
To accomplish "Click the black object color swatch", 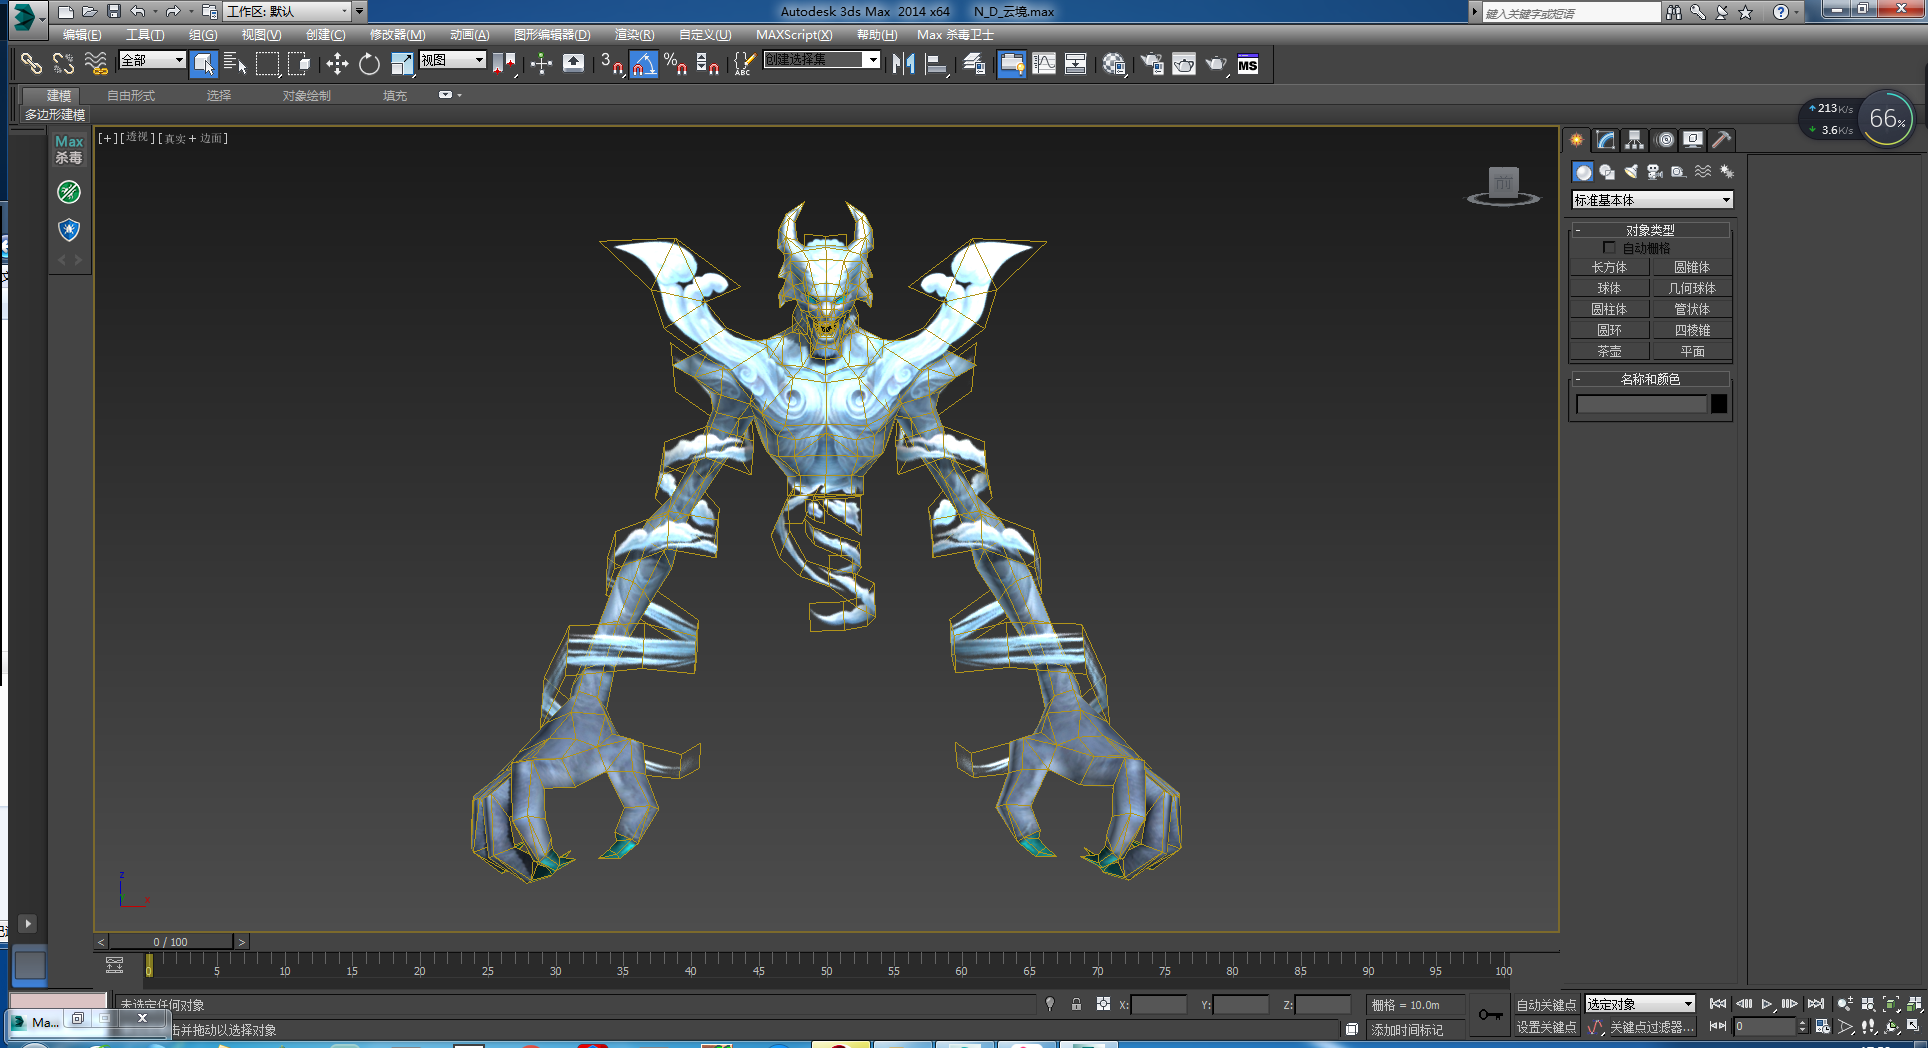I will (x=1718, y=404).
